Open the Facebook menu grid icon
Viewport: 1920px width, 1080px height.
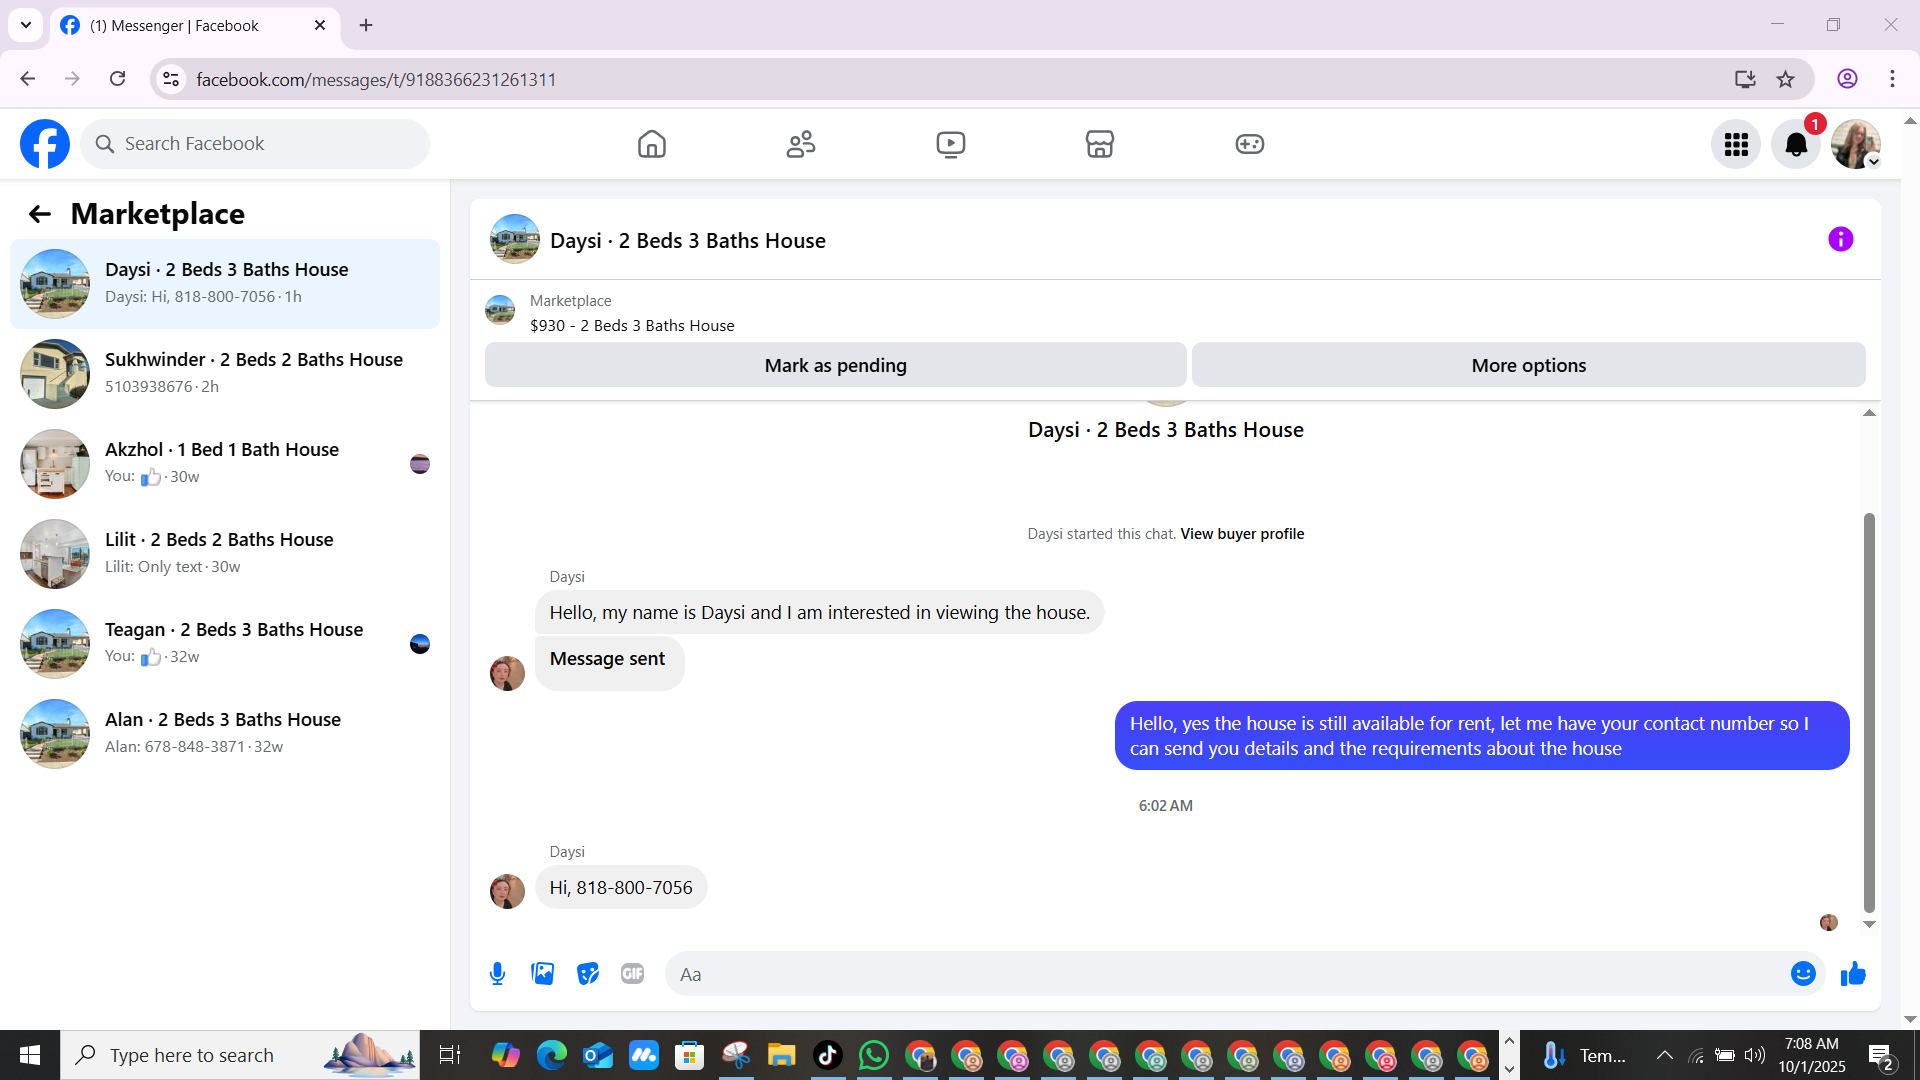[x=1736, y=144]
